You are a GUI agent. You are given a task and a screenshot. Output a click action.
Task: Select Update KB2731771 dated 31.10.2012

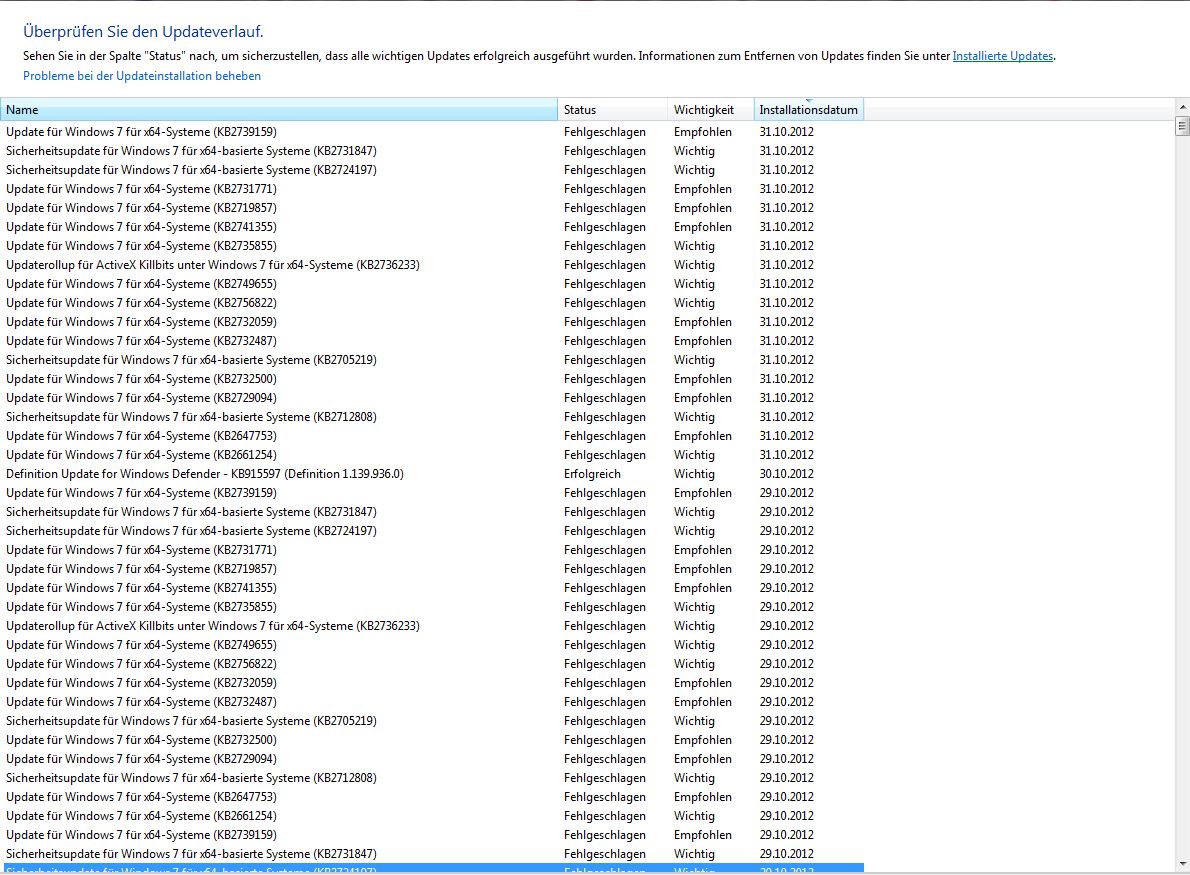[432, 189]
